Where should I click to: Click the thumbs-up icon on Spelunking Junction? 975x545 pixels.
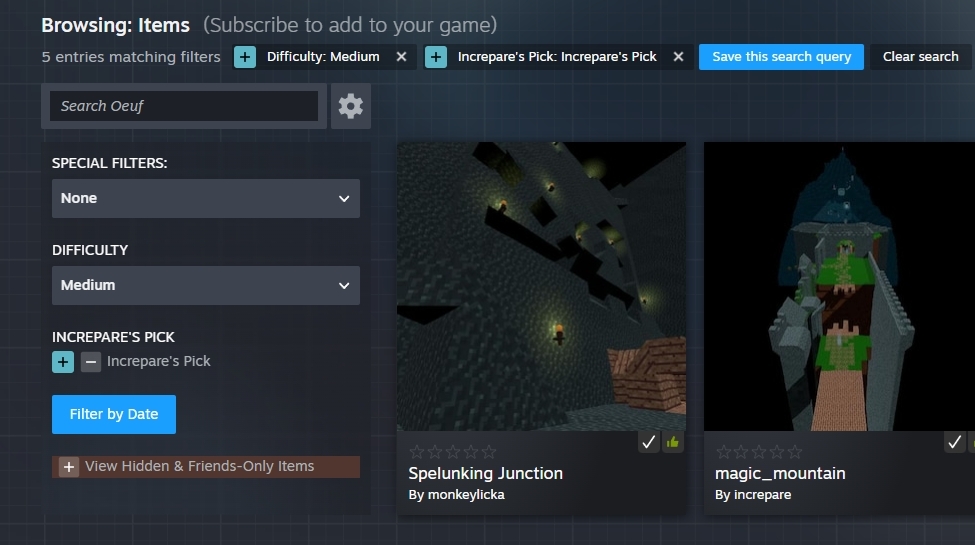coord(673,442)
